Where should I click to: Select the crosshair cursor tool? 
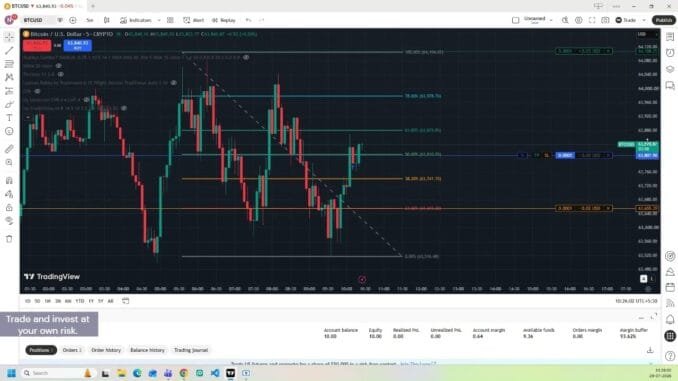[9, 37]
